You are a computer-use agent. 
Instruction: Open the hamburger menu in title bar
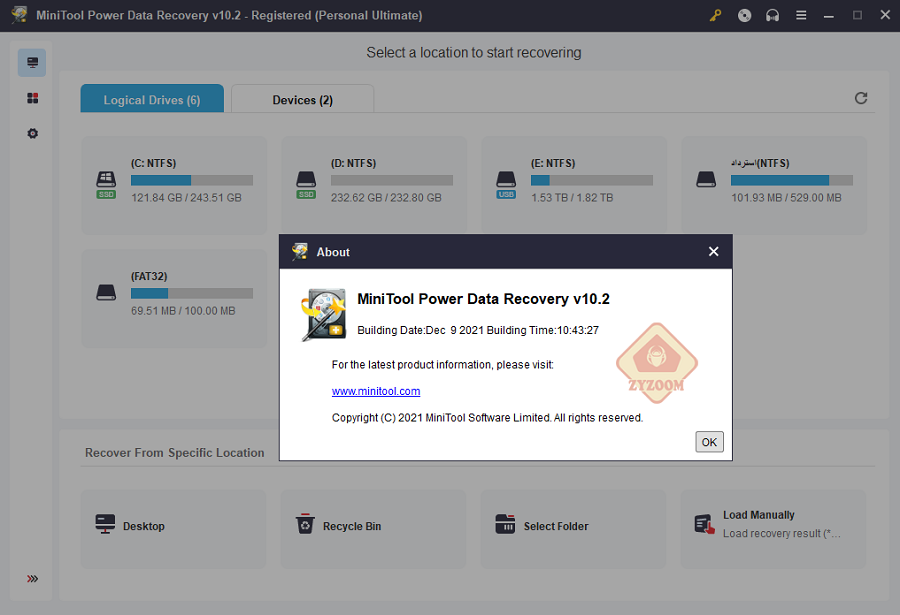coord(801,16)
